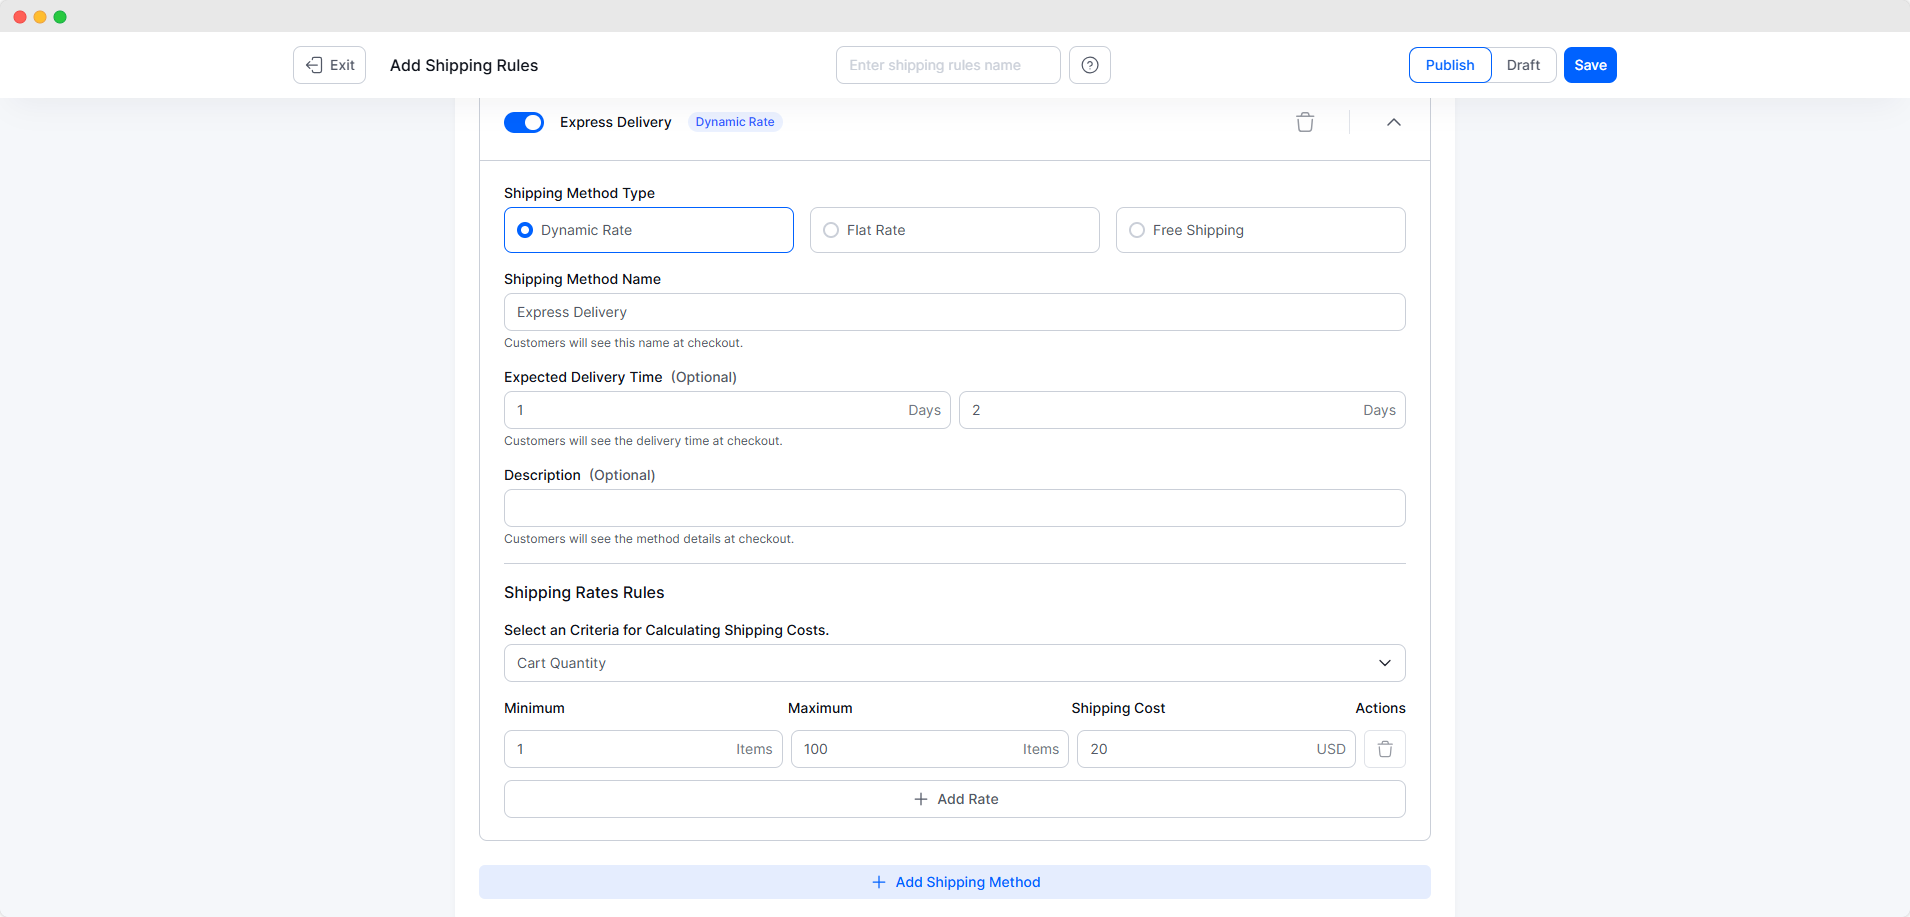Image resolution: width=1910 pixels, height=917 pixels.
Task: Select the Flat Rate radio option
Action: (955, 230)
